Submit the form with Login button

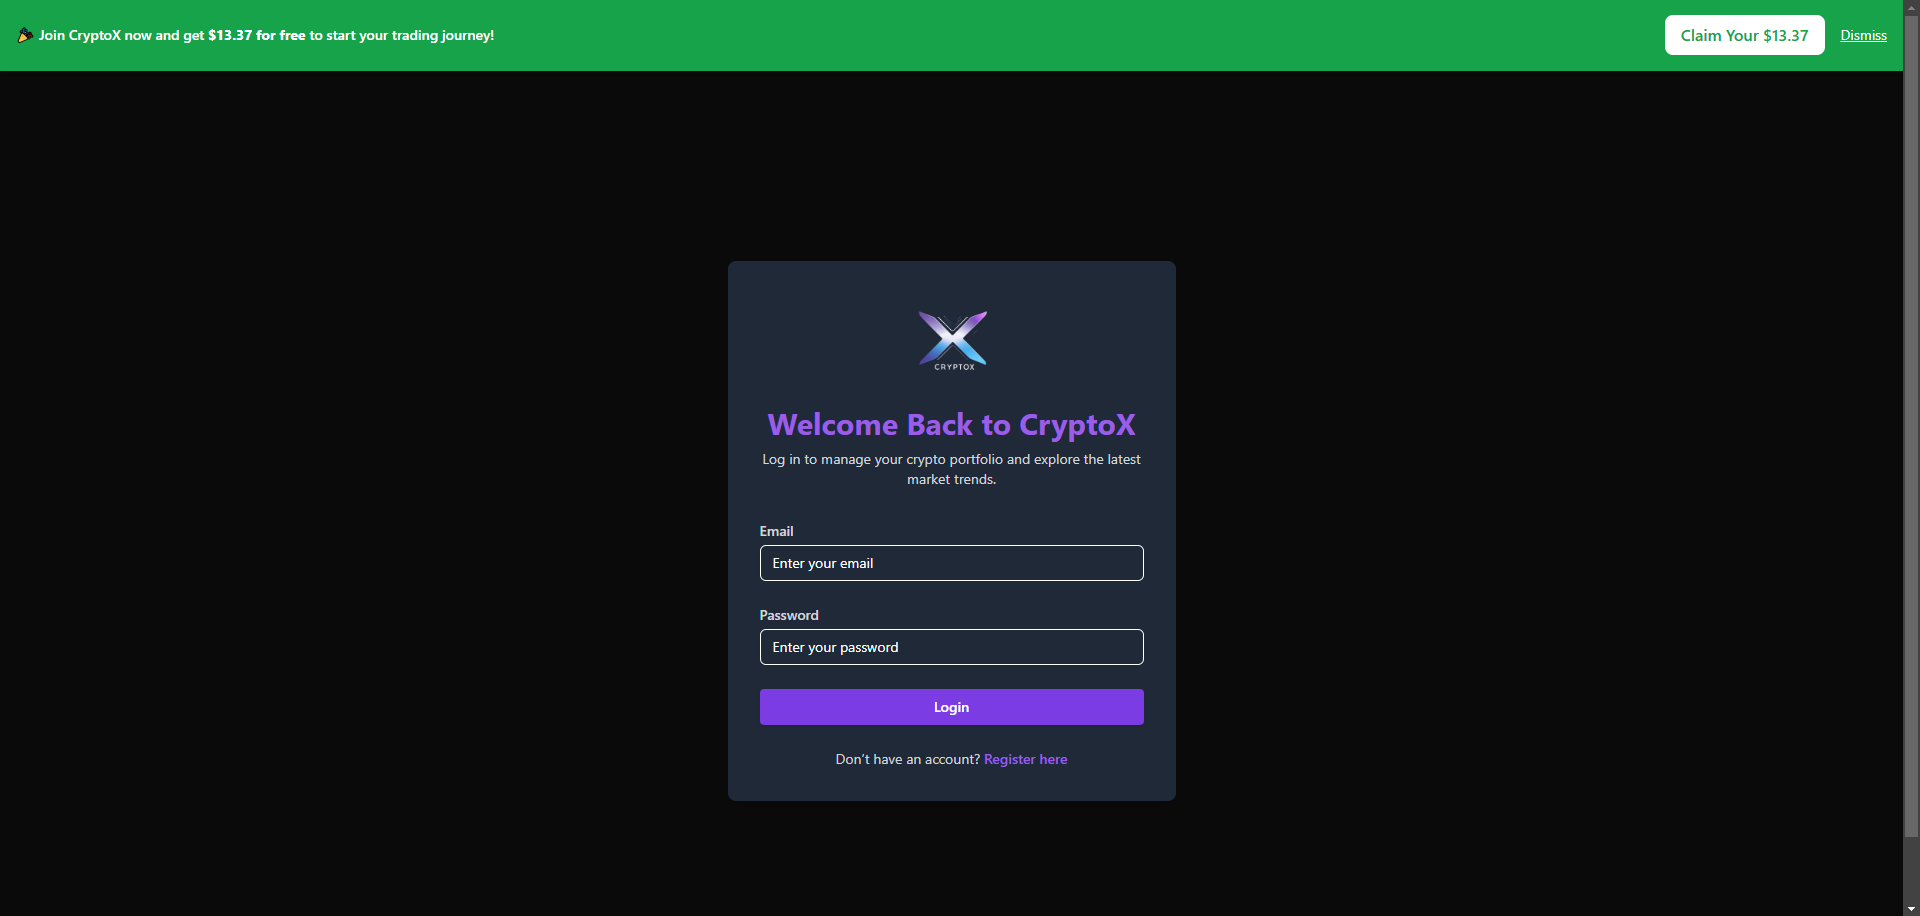point(951,707)
